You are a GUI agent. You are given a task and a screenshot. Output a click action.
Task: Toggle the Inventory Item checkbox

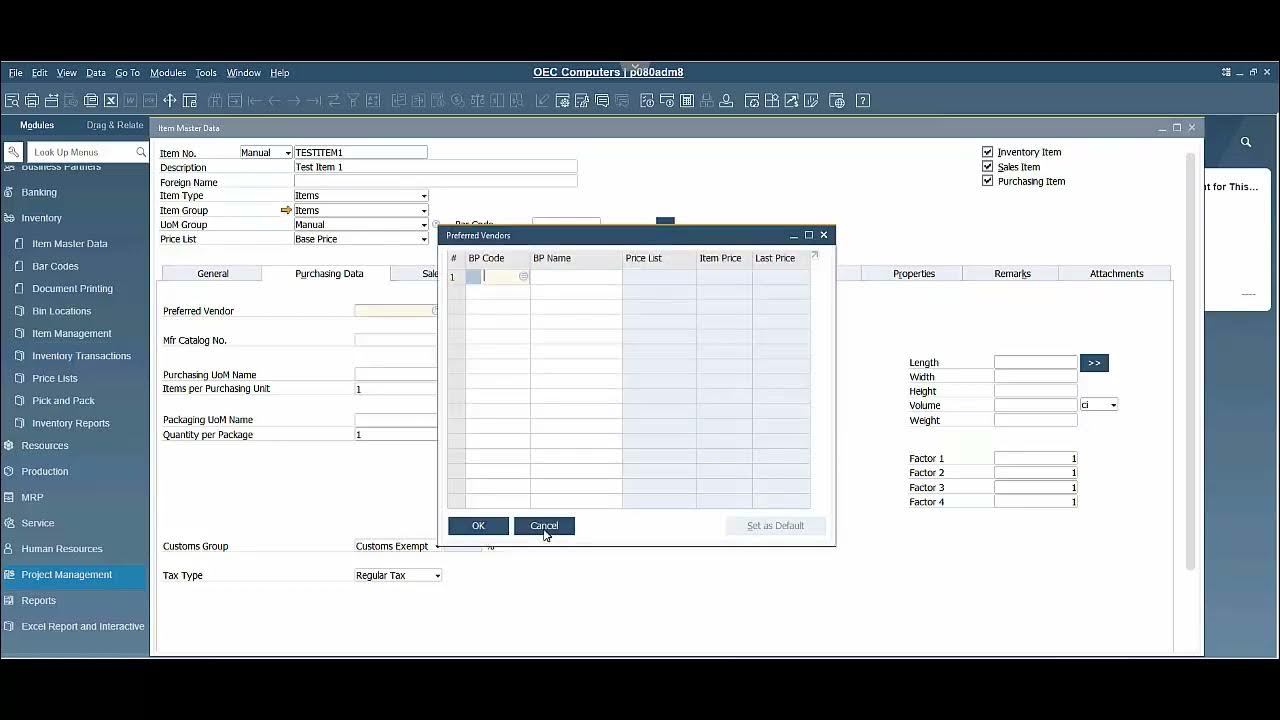987,152
